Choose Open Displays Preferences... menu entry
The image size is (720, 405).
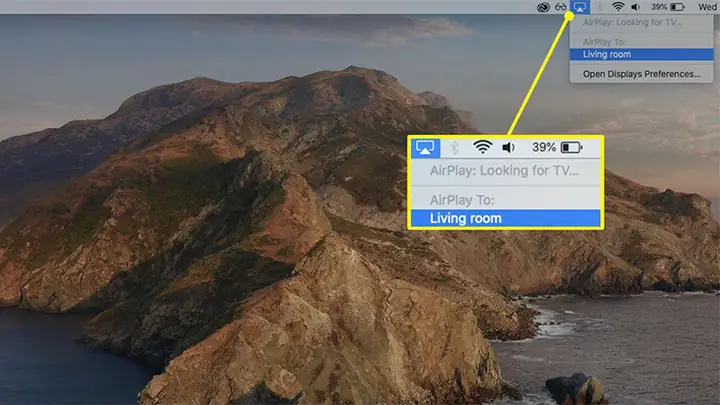pos(641,74)
